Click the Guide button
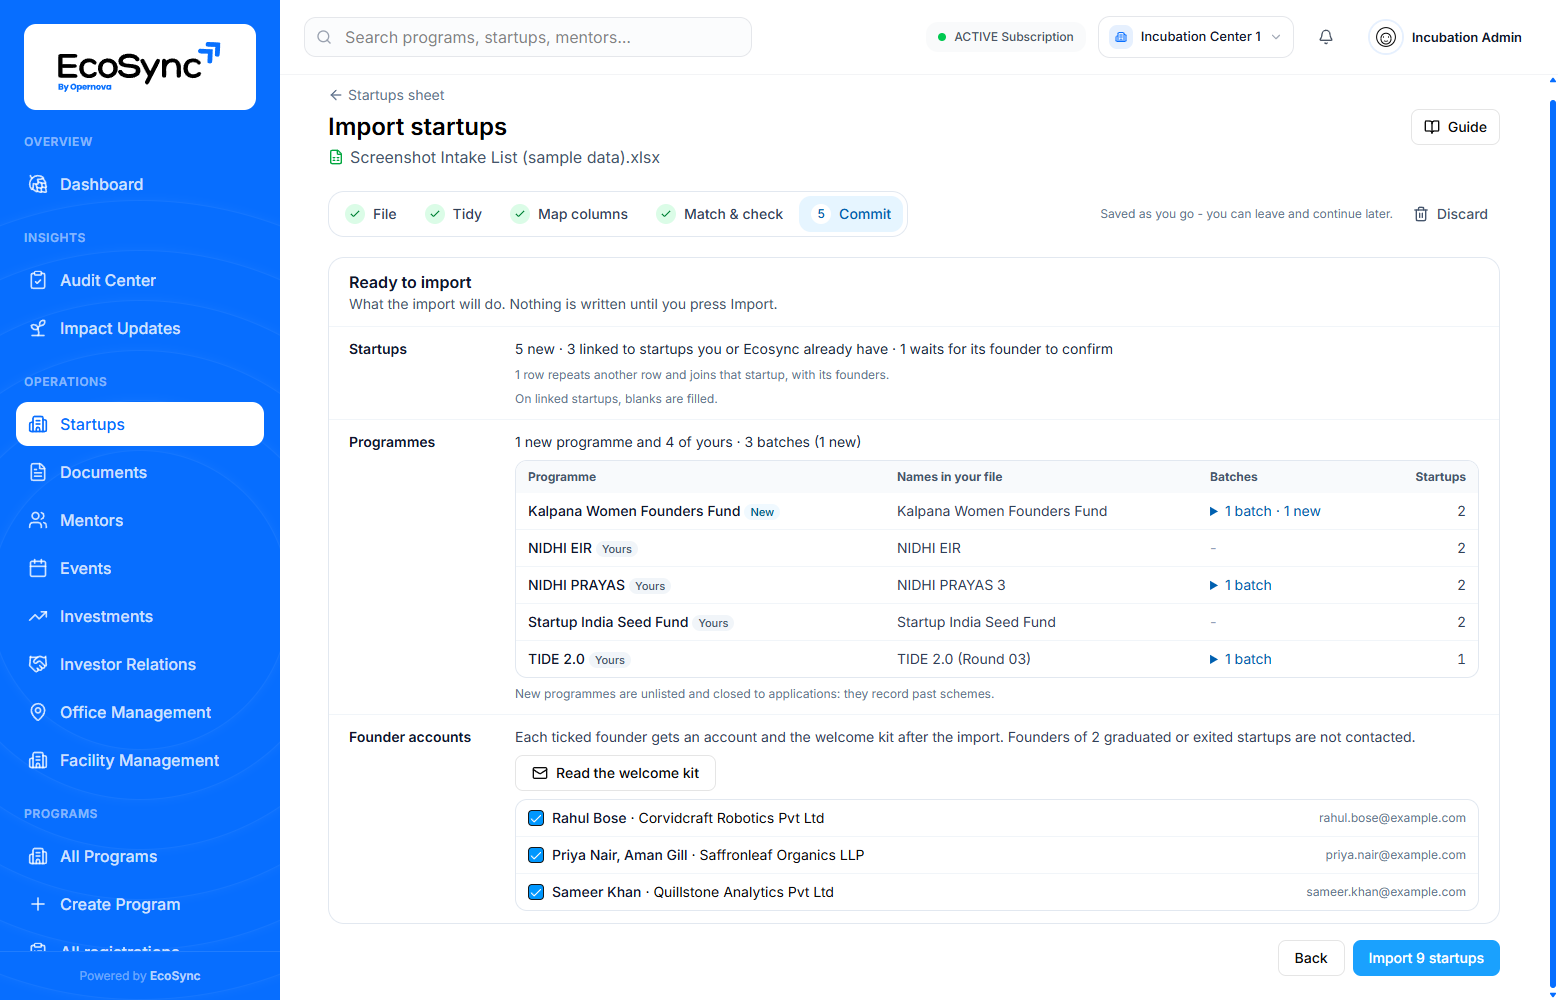This screenshot has width=1558, height=1000. coord(1455,127)
